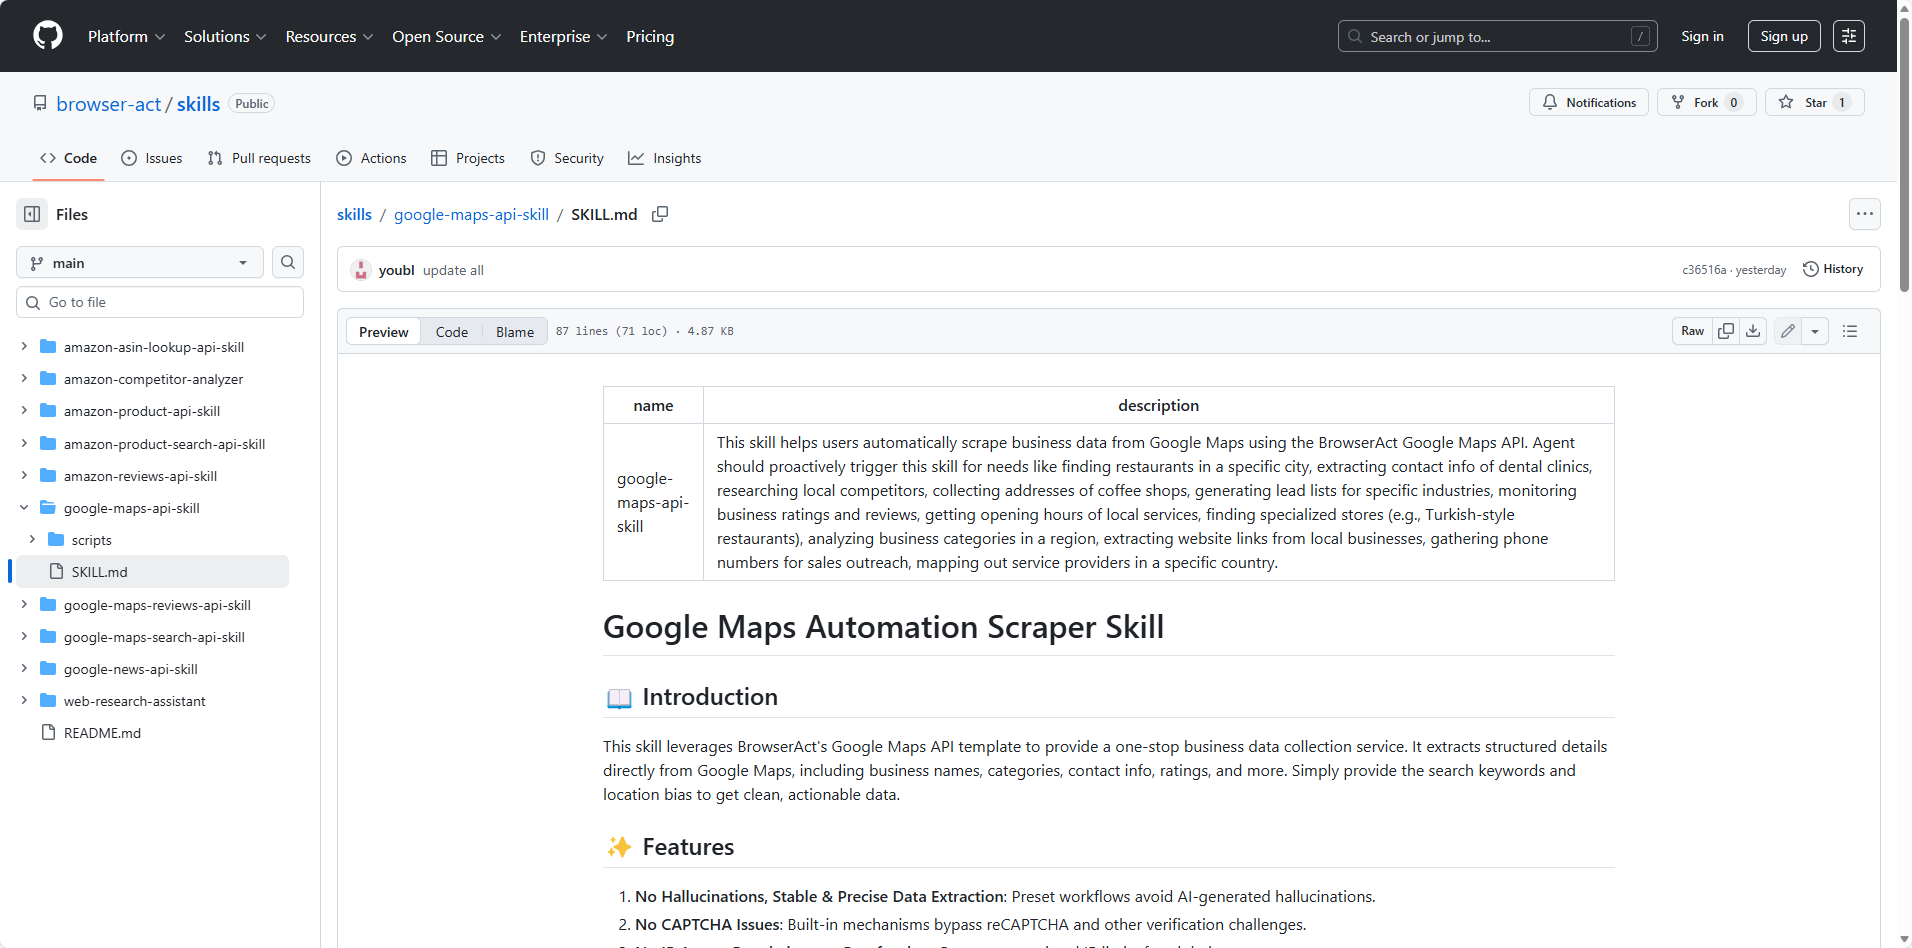The height and width of the screenshot is (948, 1912).
Task: Copy the raw file contents
Action: [x=1726, y=330]
